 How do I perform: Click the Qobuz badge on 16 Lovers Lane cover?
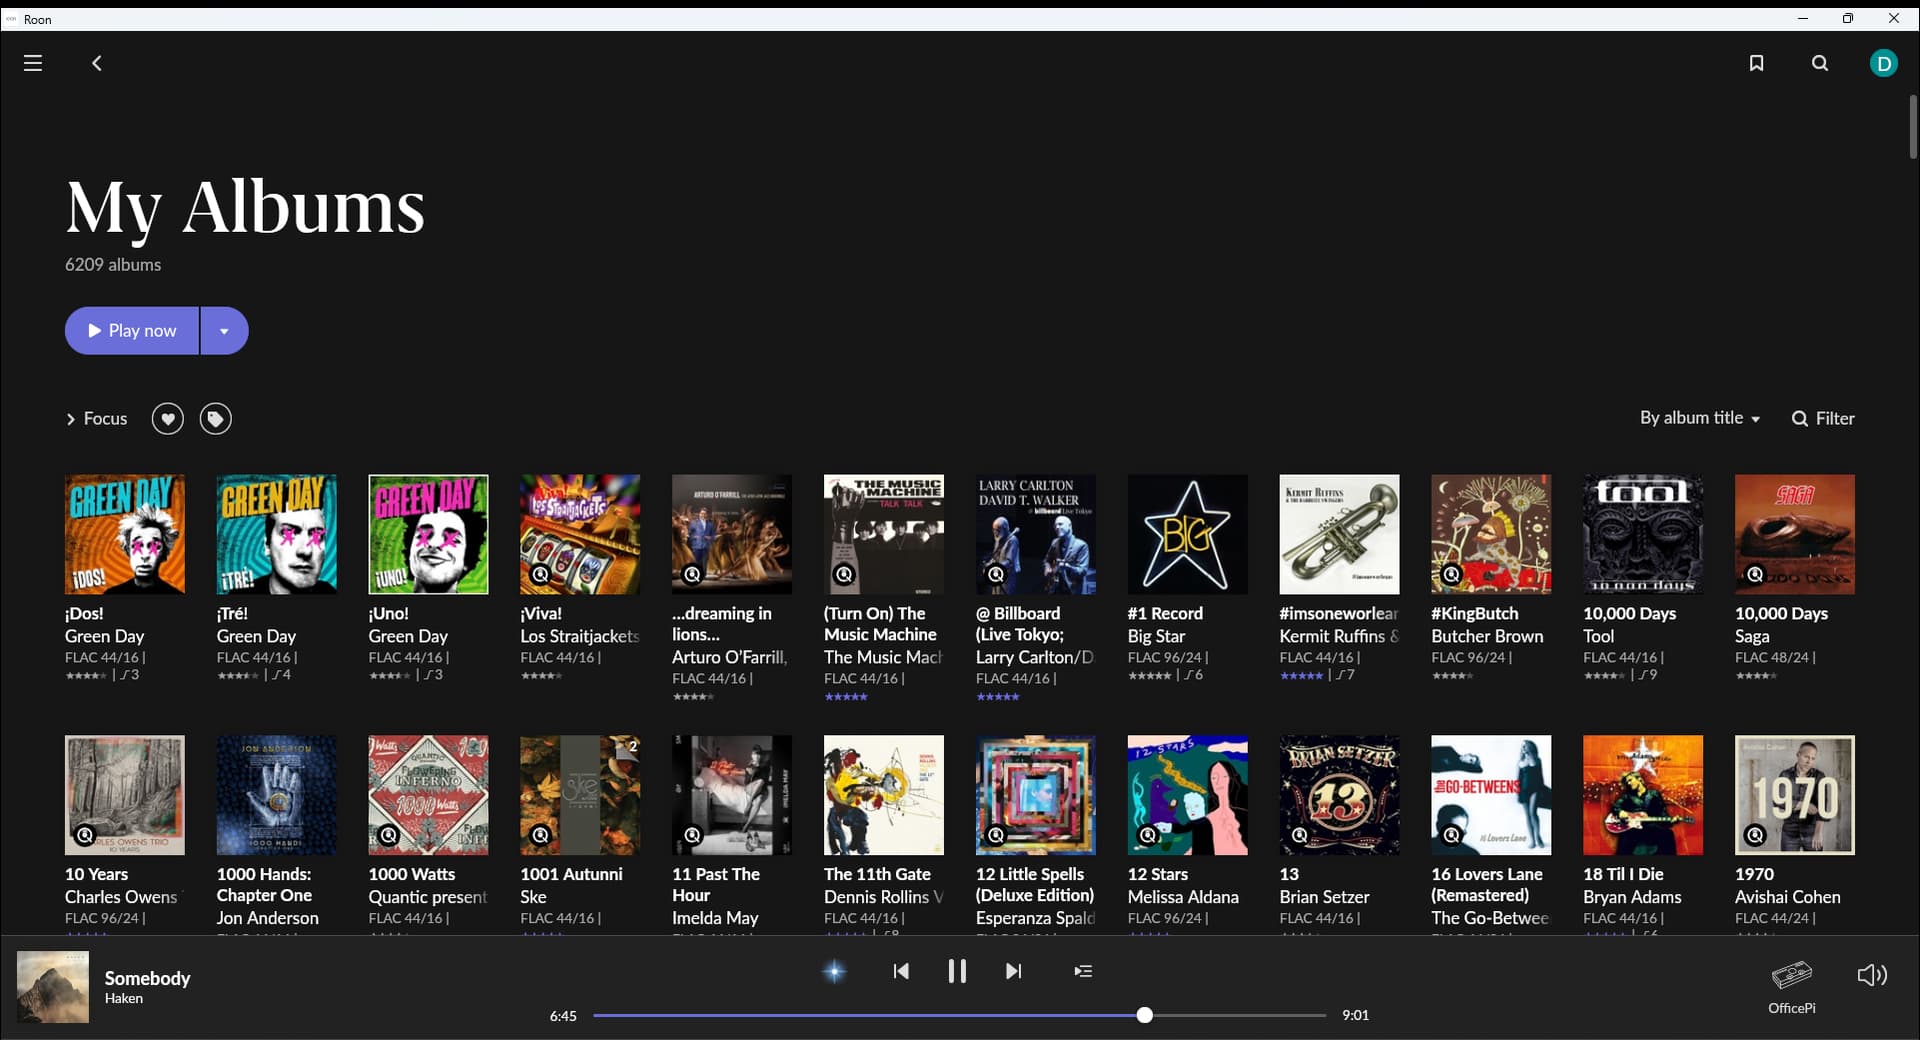(x=1451, y=835)
